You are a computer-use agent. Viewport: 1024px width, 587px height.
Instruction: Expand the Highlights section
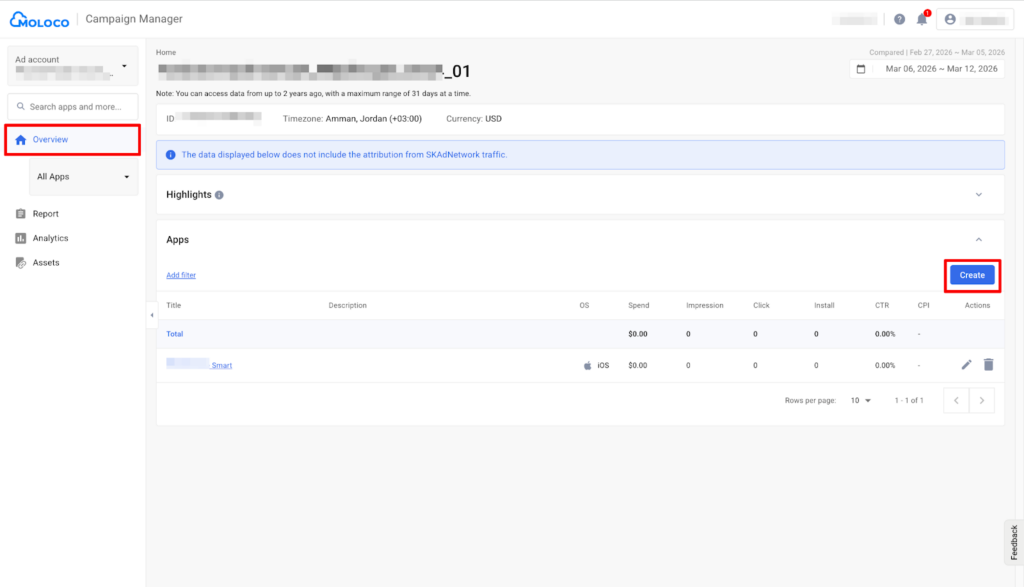(x=978, y=195)
